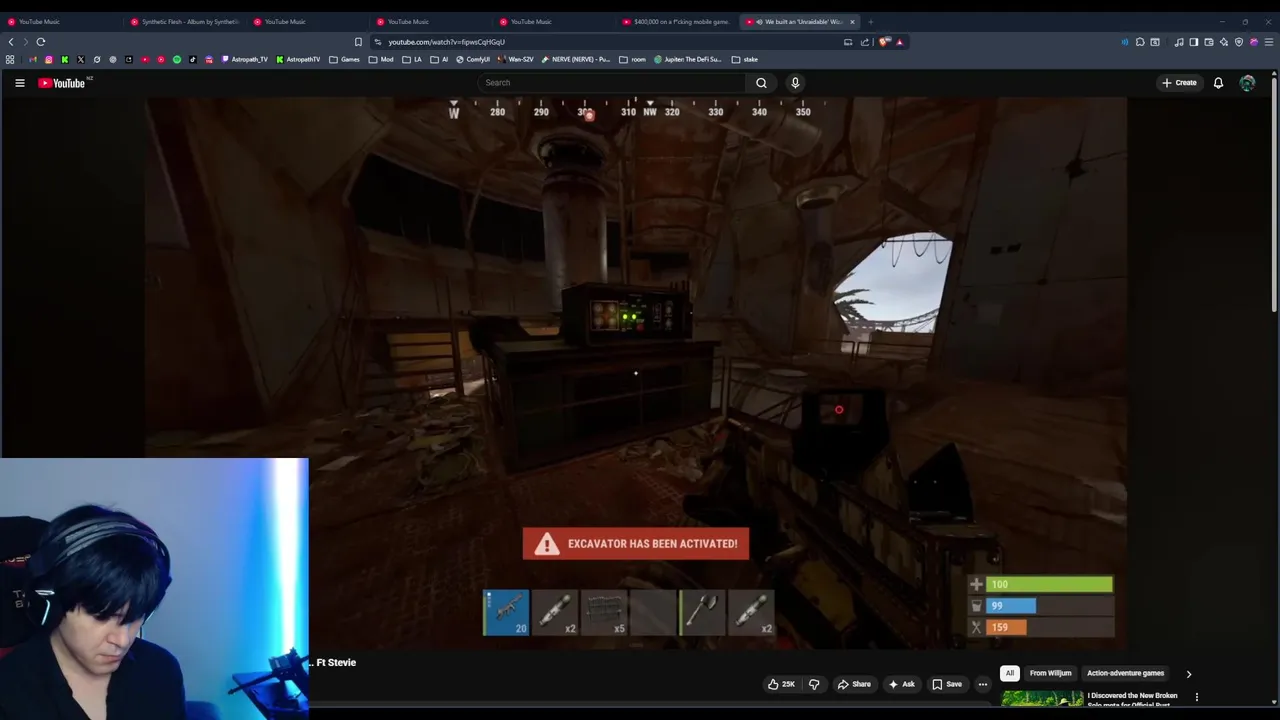Open the Brave VPN shield icon
This screenshot has width=1280, height=720.
(x=1239, y=42)
